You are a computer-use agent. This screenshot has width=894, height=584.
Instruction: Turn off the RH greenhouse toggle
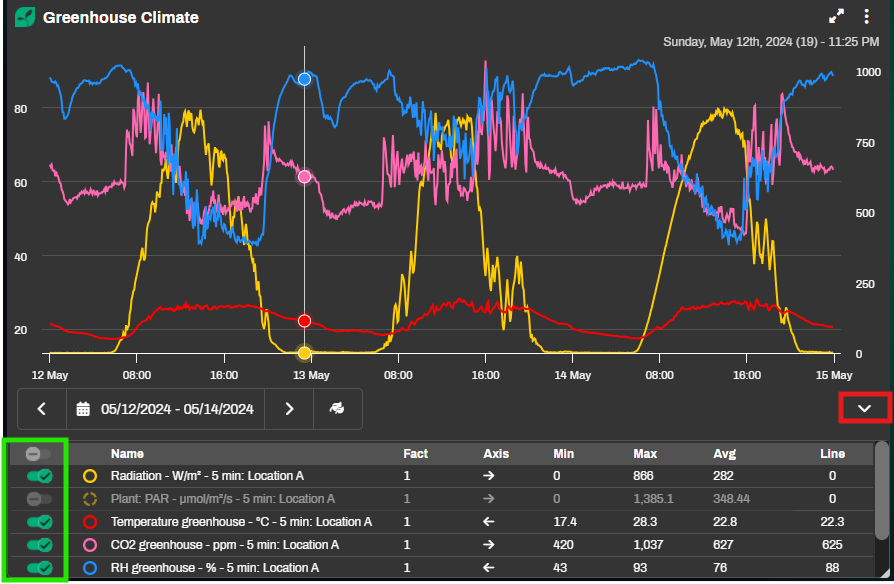click(x=39, y=567)
